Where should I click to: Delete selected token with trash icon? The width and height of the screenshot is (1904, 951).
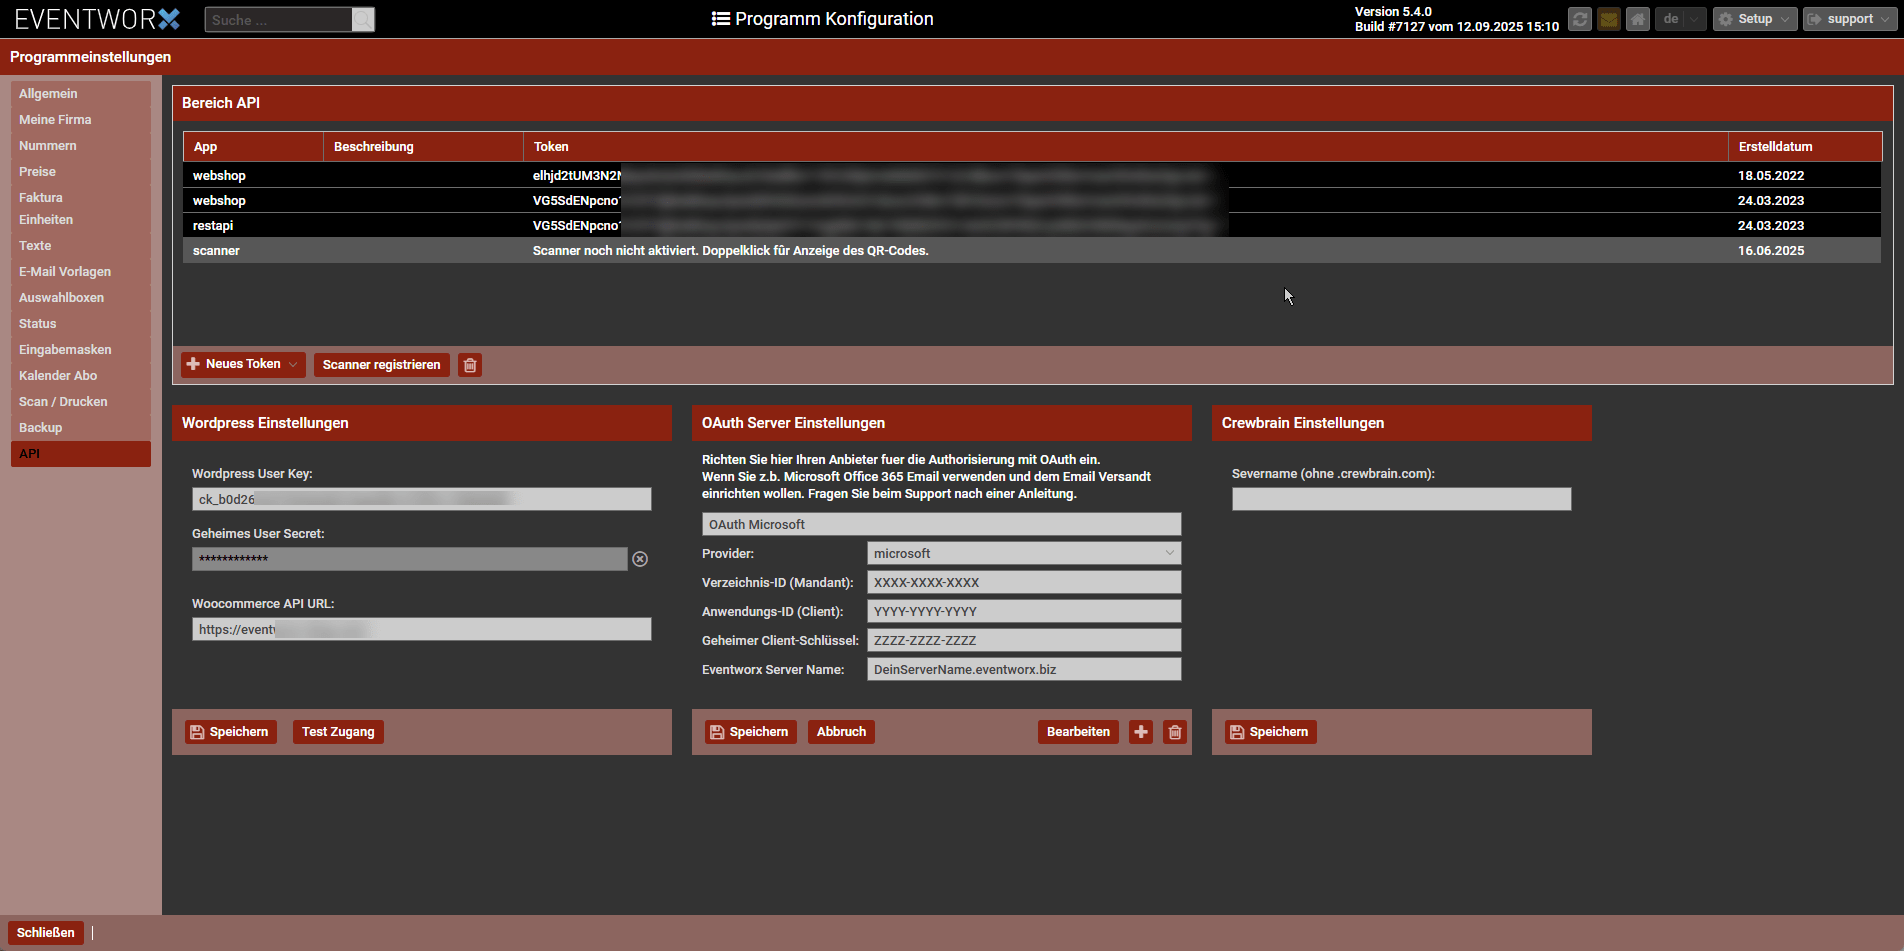470,365
